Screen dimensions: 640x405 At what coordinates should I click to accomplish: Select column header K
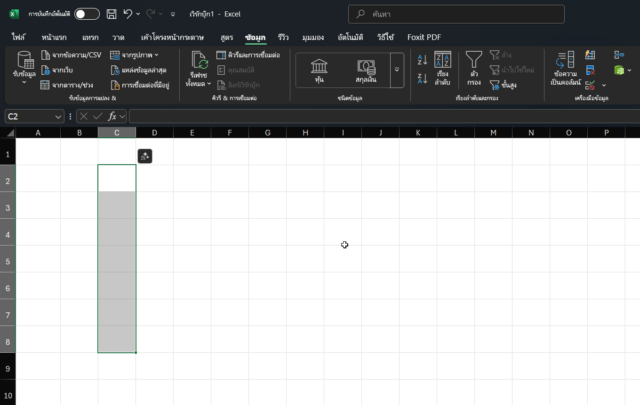pos(418,133)
